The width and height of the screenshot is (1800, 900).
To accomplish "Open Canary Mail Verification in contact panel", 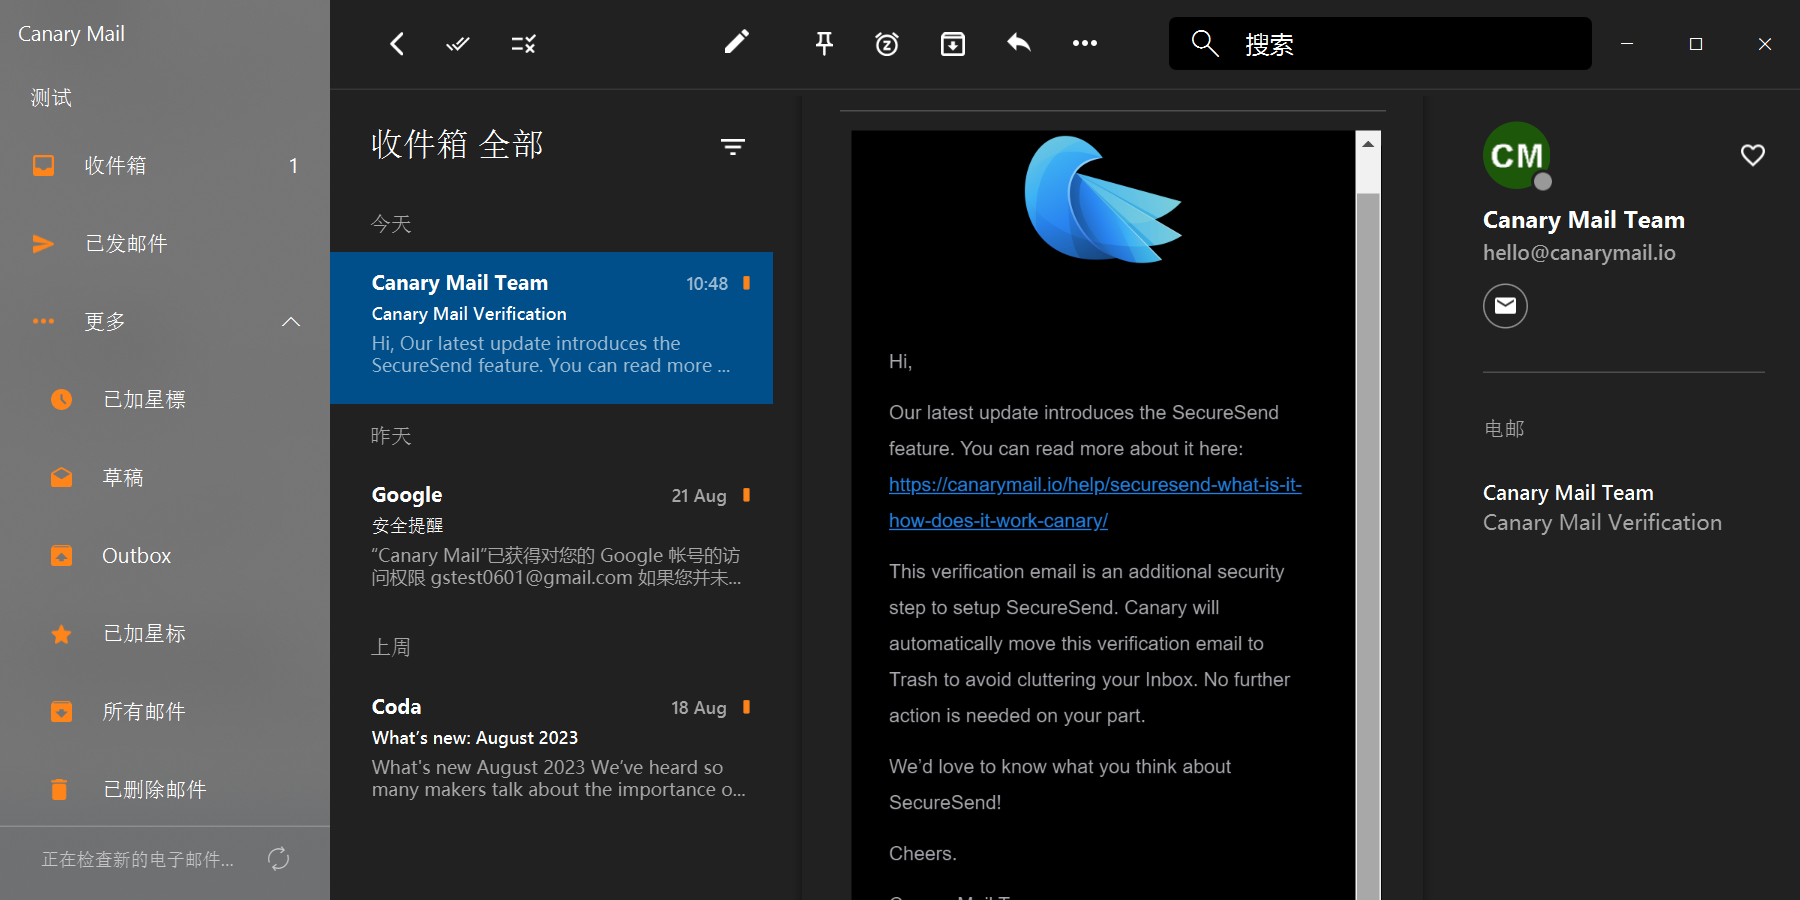I will coord(1602,508).
